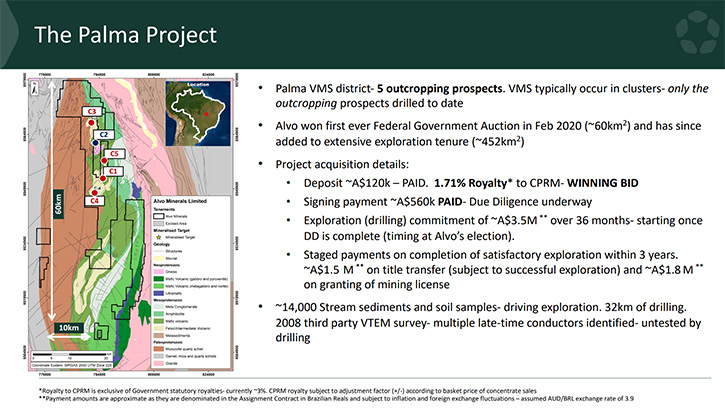Click the '~14,000 Stream sediments' bullet
725x415 pixels.
tap(488, 322)
